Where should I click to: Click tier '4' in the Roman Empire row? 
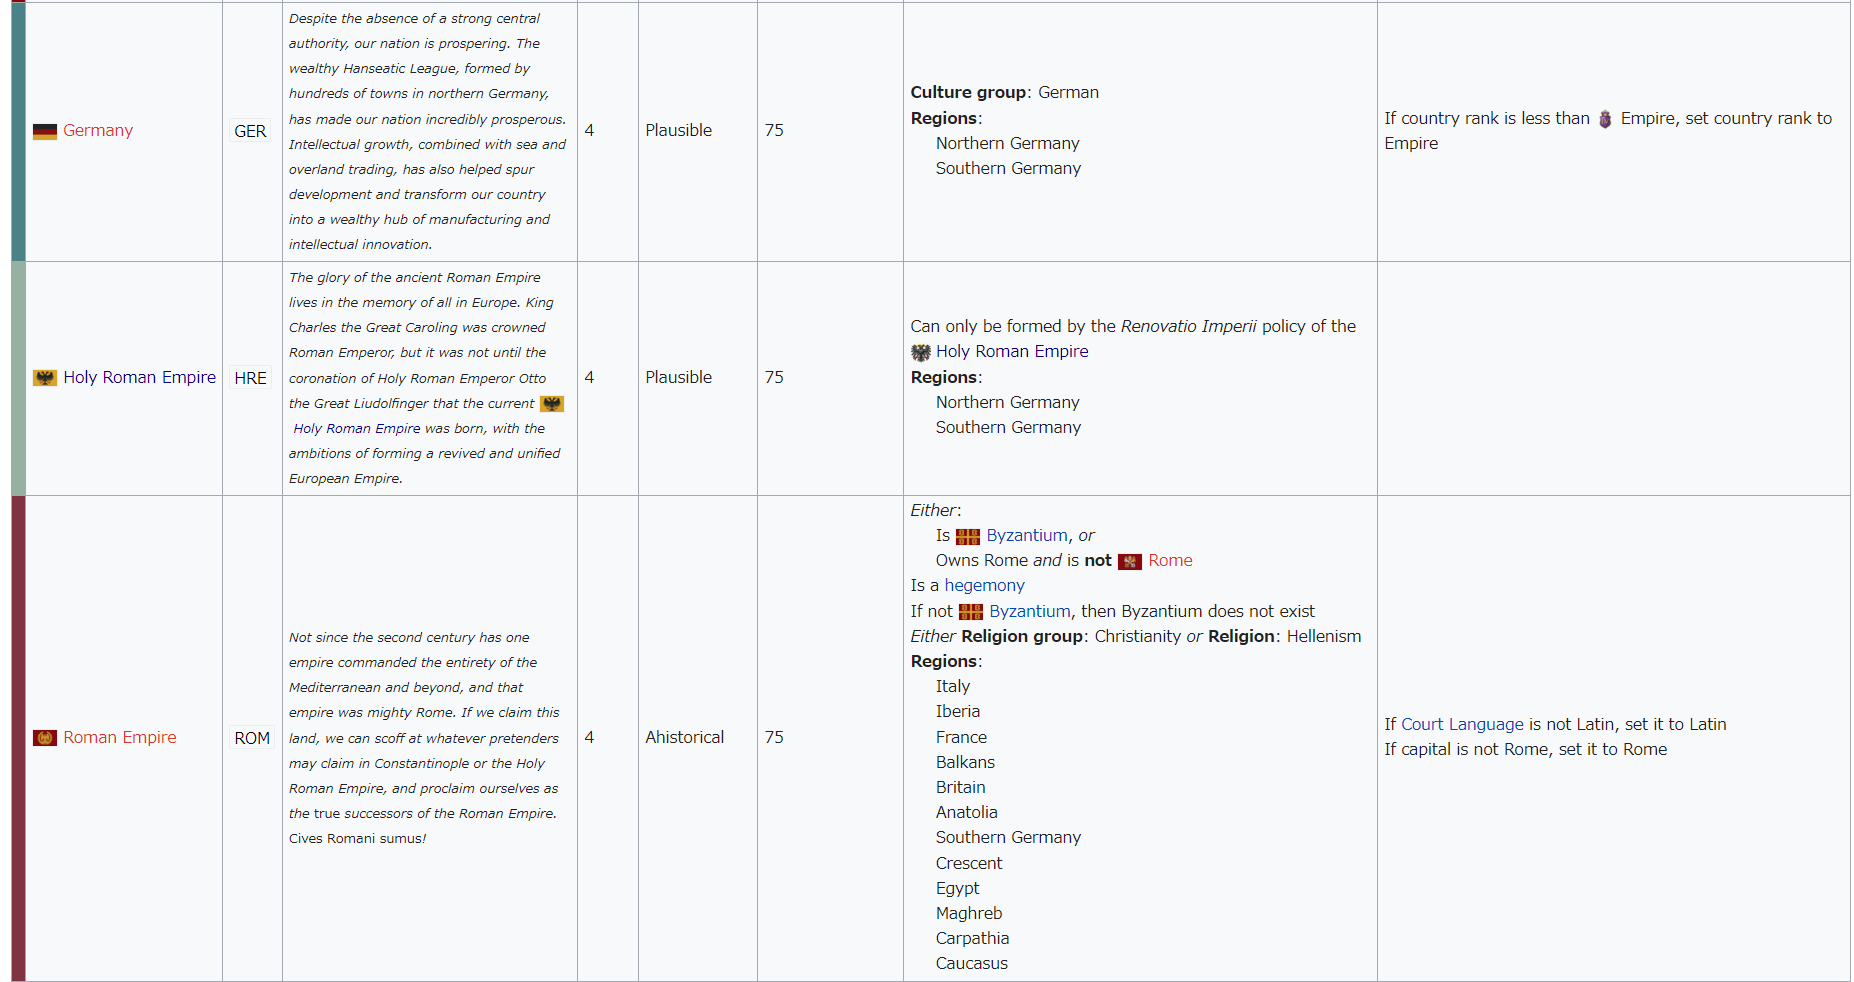click(x=589, y=737)
